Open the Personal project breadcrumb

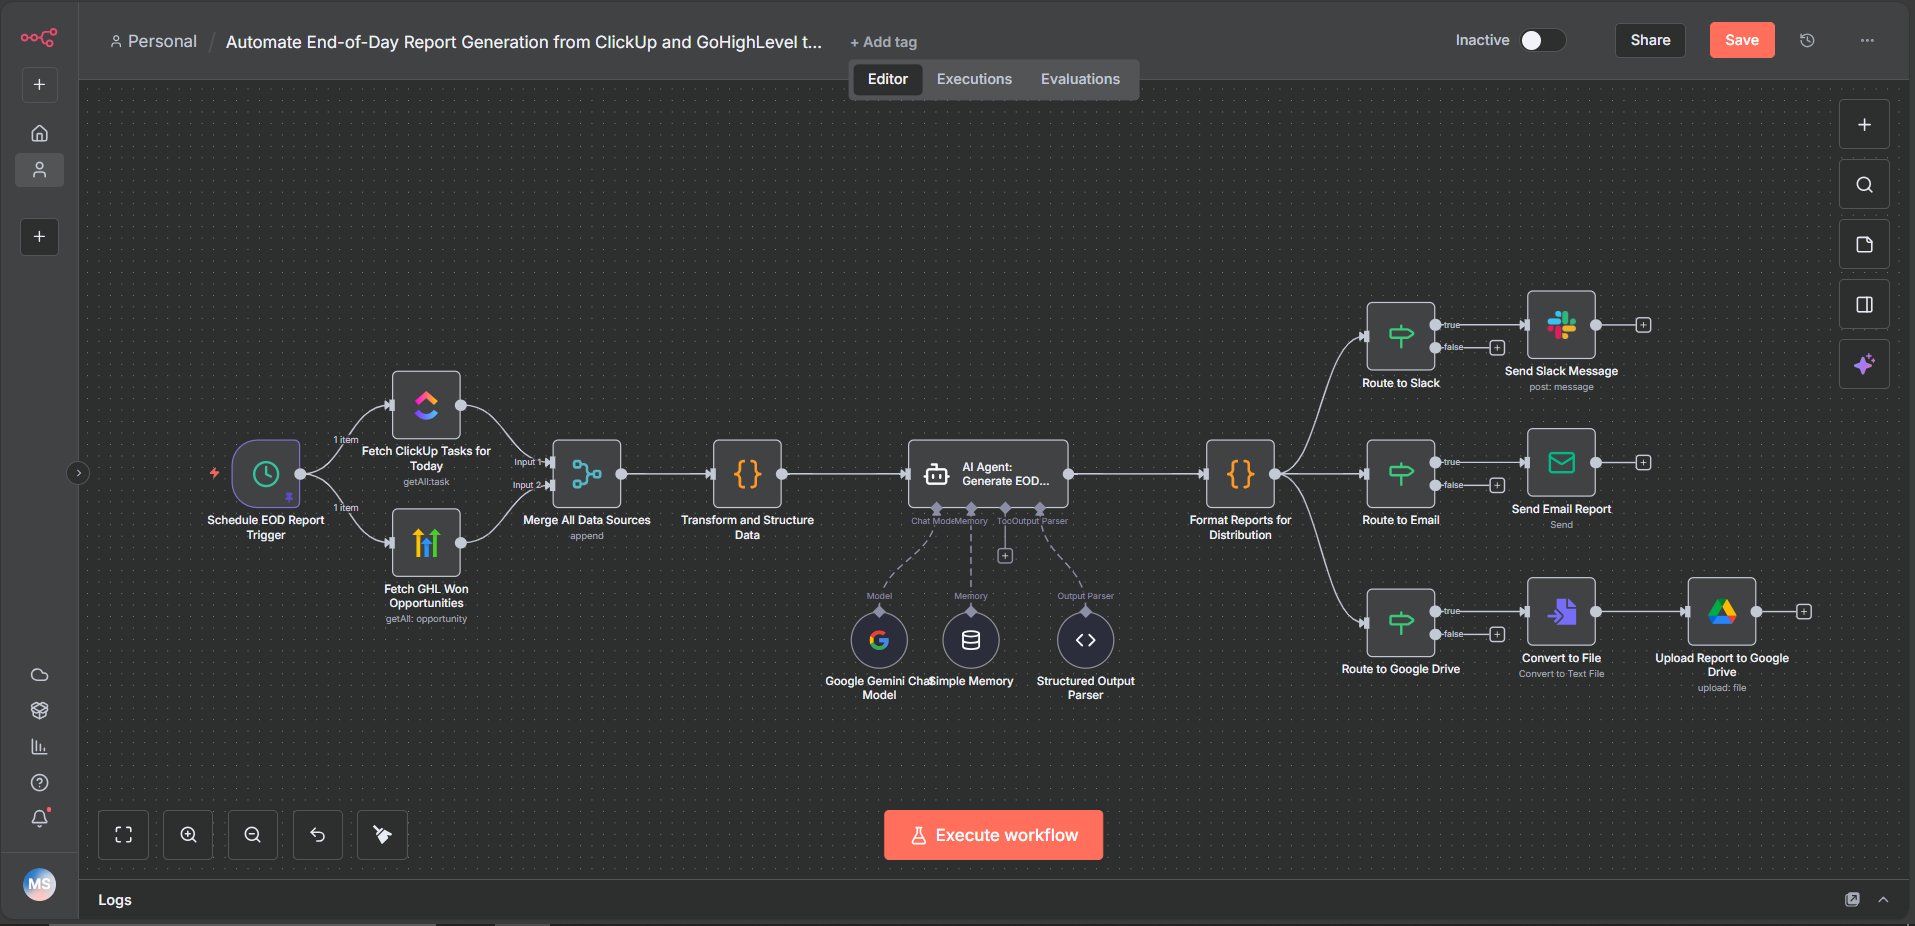point(154,41)
